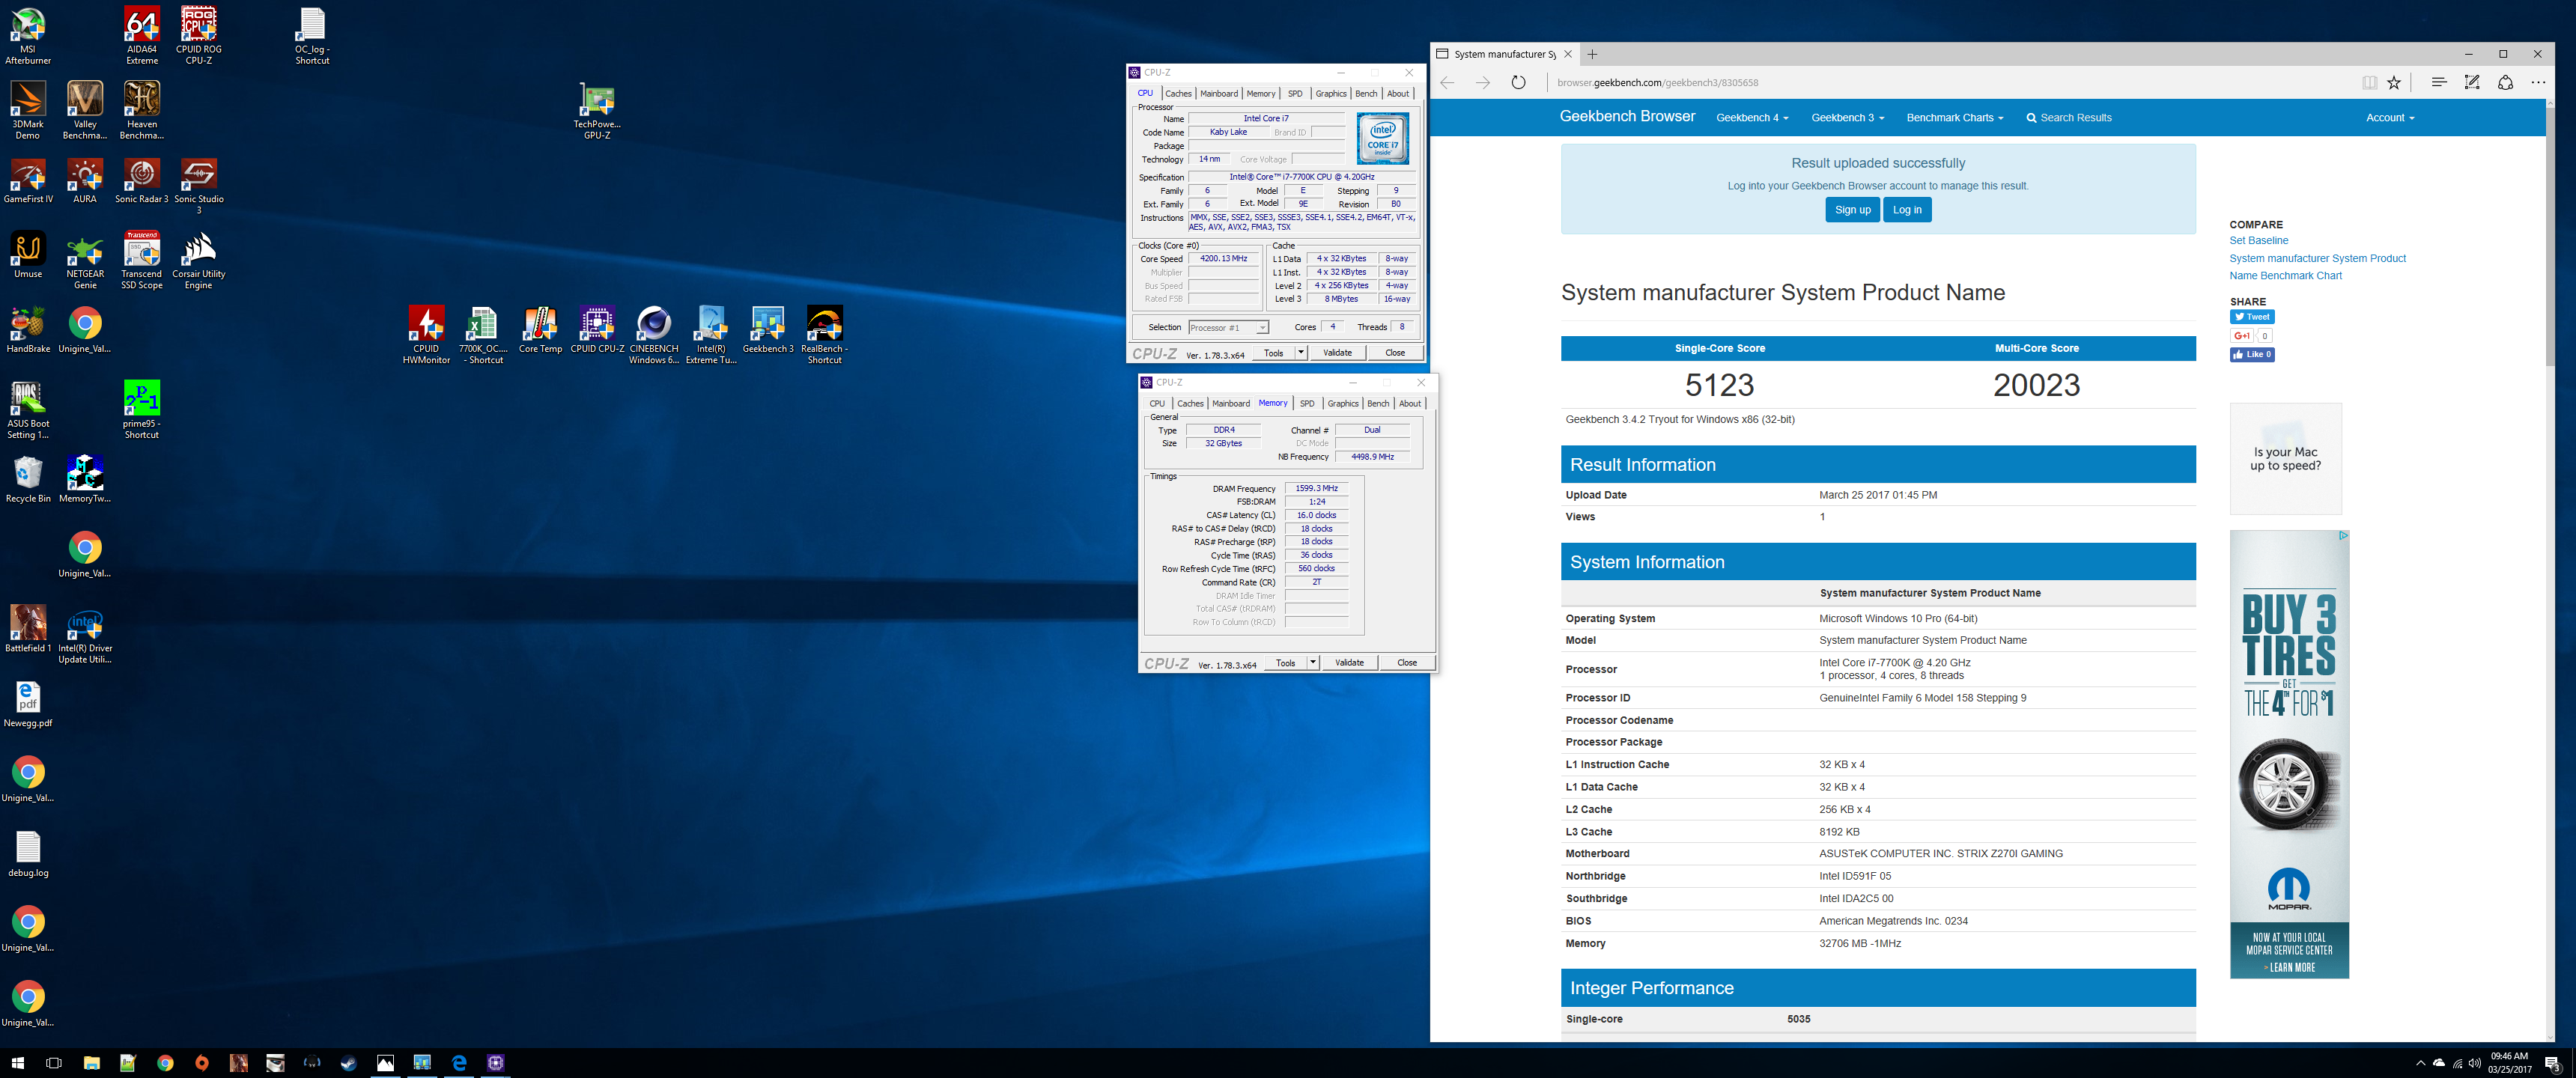Click Validate in top CPU-Z window
Viewport: 2576px width, 1078px height.
(x=1337, y=353)
